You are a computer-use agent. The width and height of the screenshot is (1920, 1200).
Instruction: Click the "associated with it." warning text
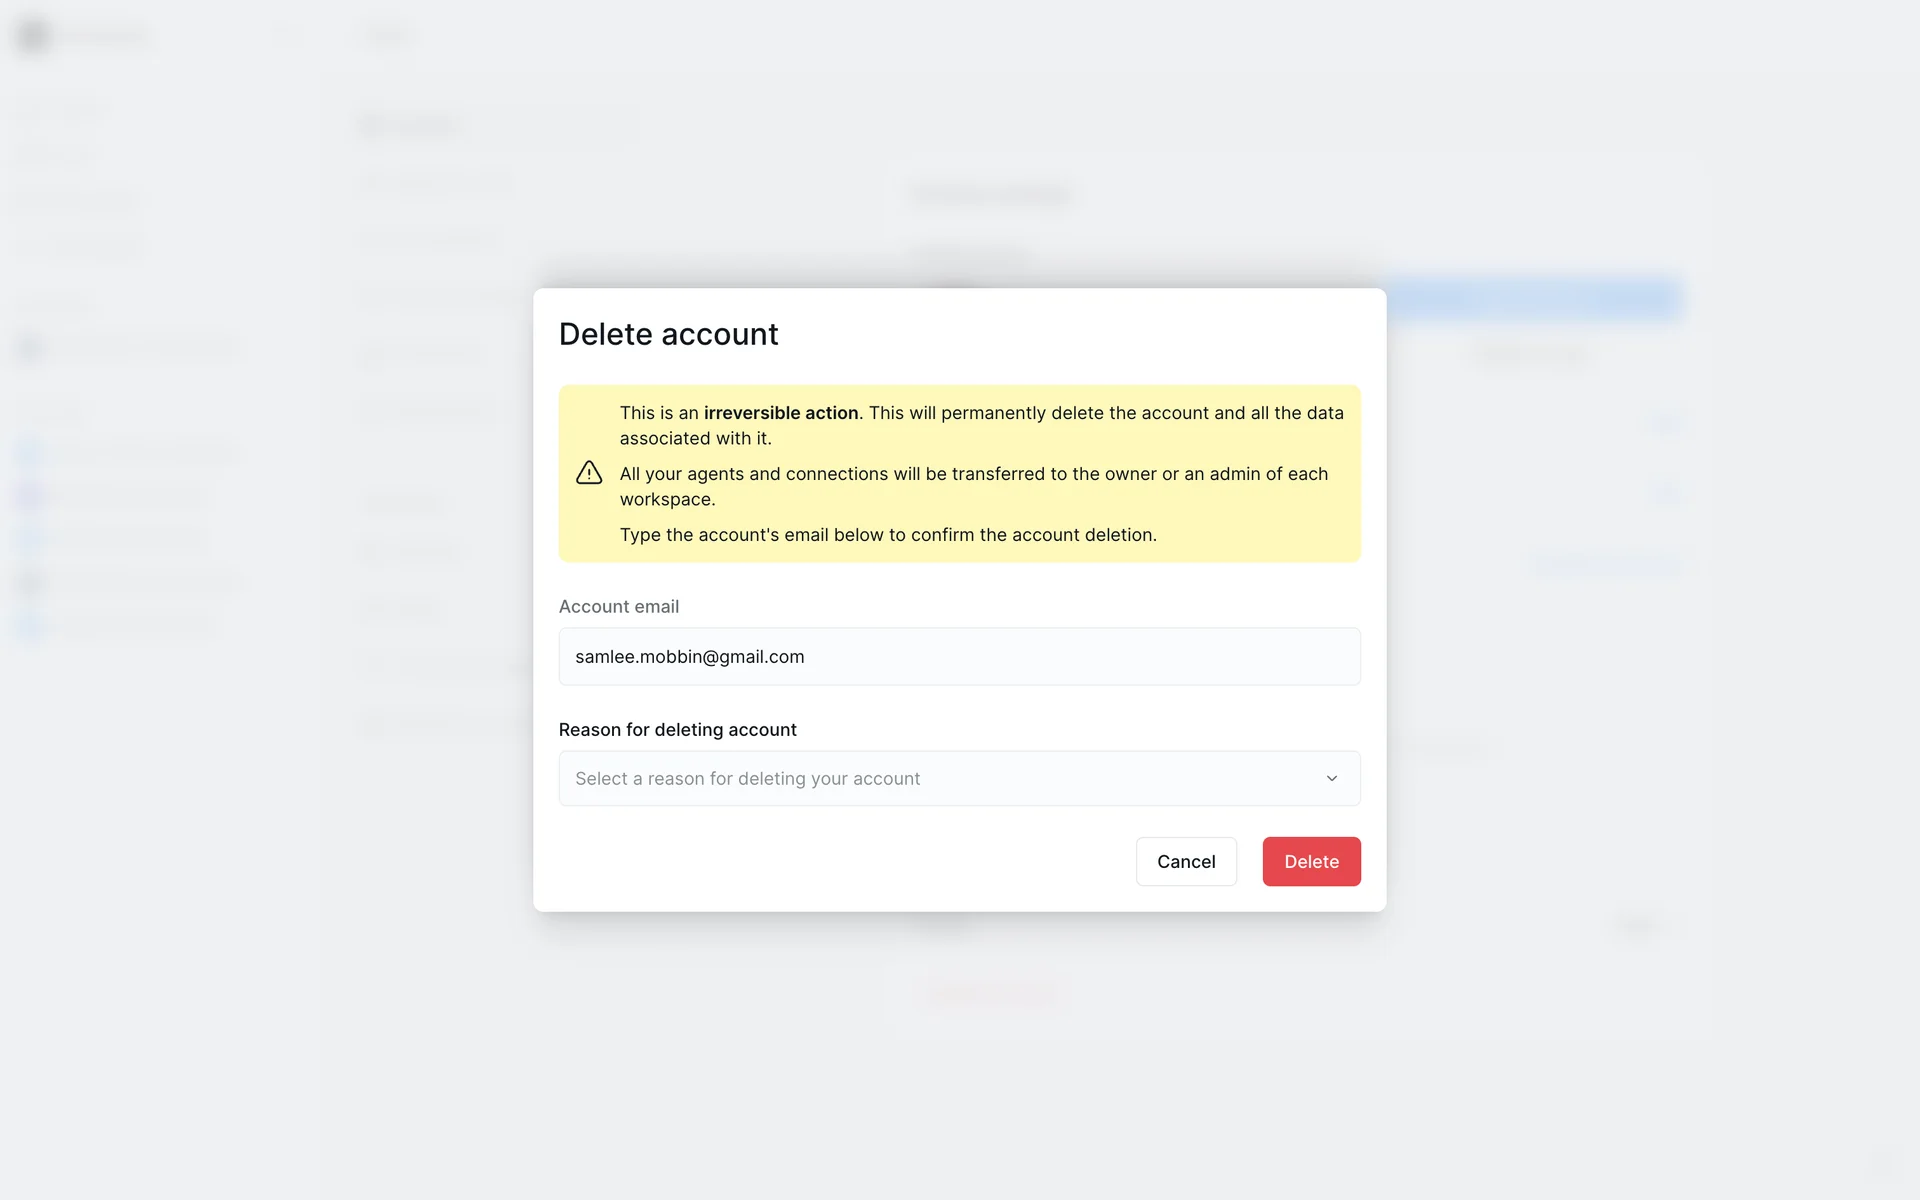(x=695, y=439)
